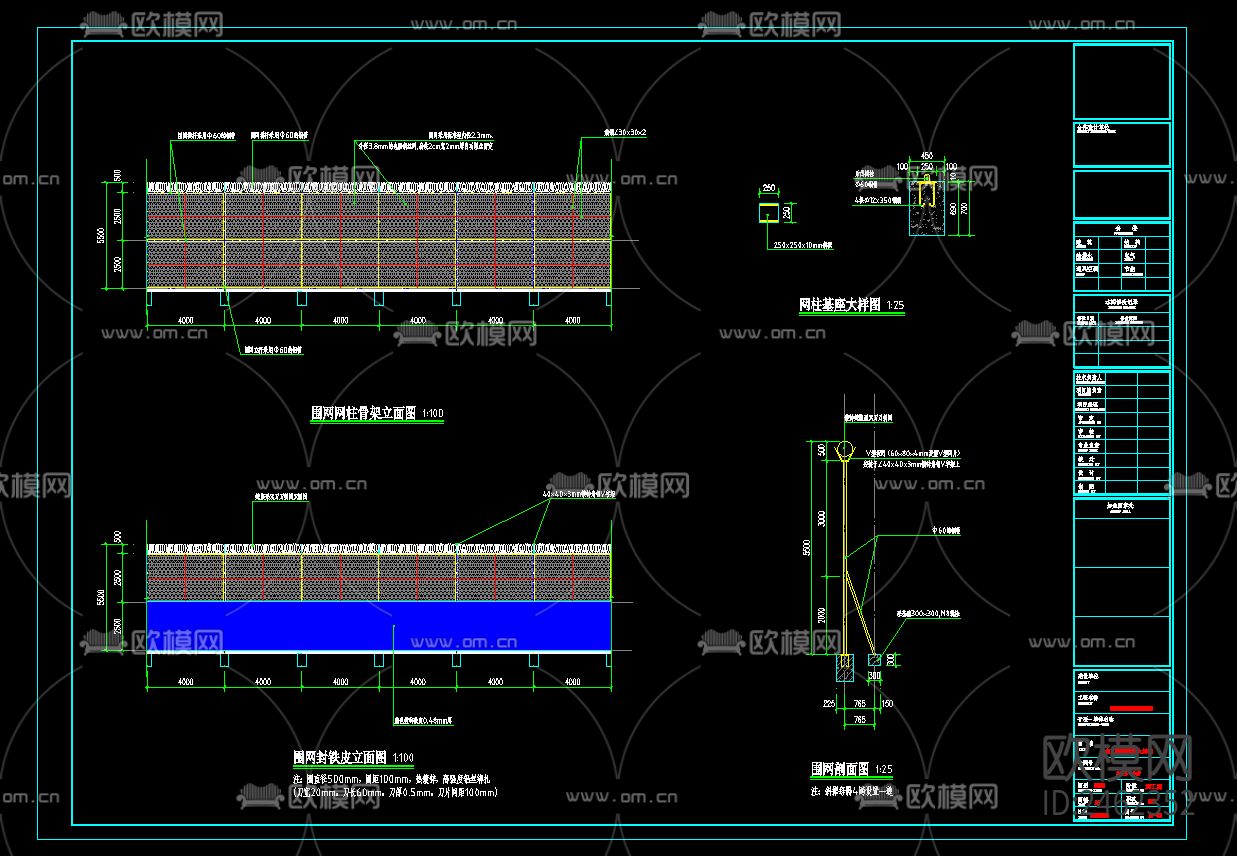The width and height of the screenshot is (1237, 856).
Task: Select the ∠30x30x2 angle steel annotation
Action: (625, 132)
